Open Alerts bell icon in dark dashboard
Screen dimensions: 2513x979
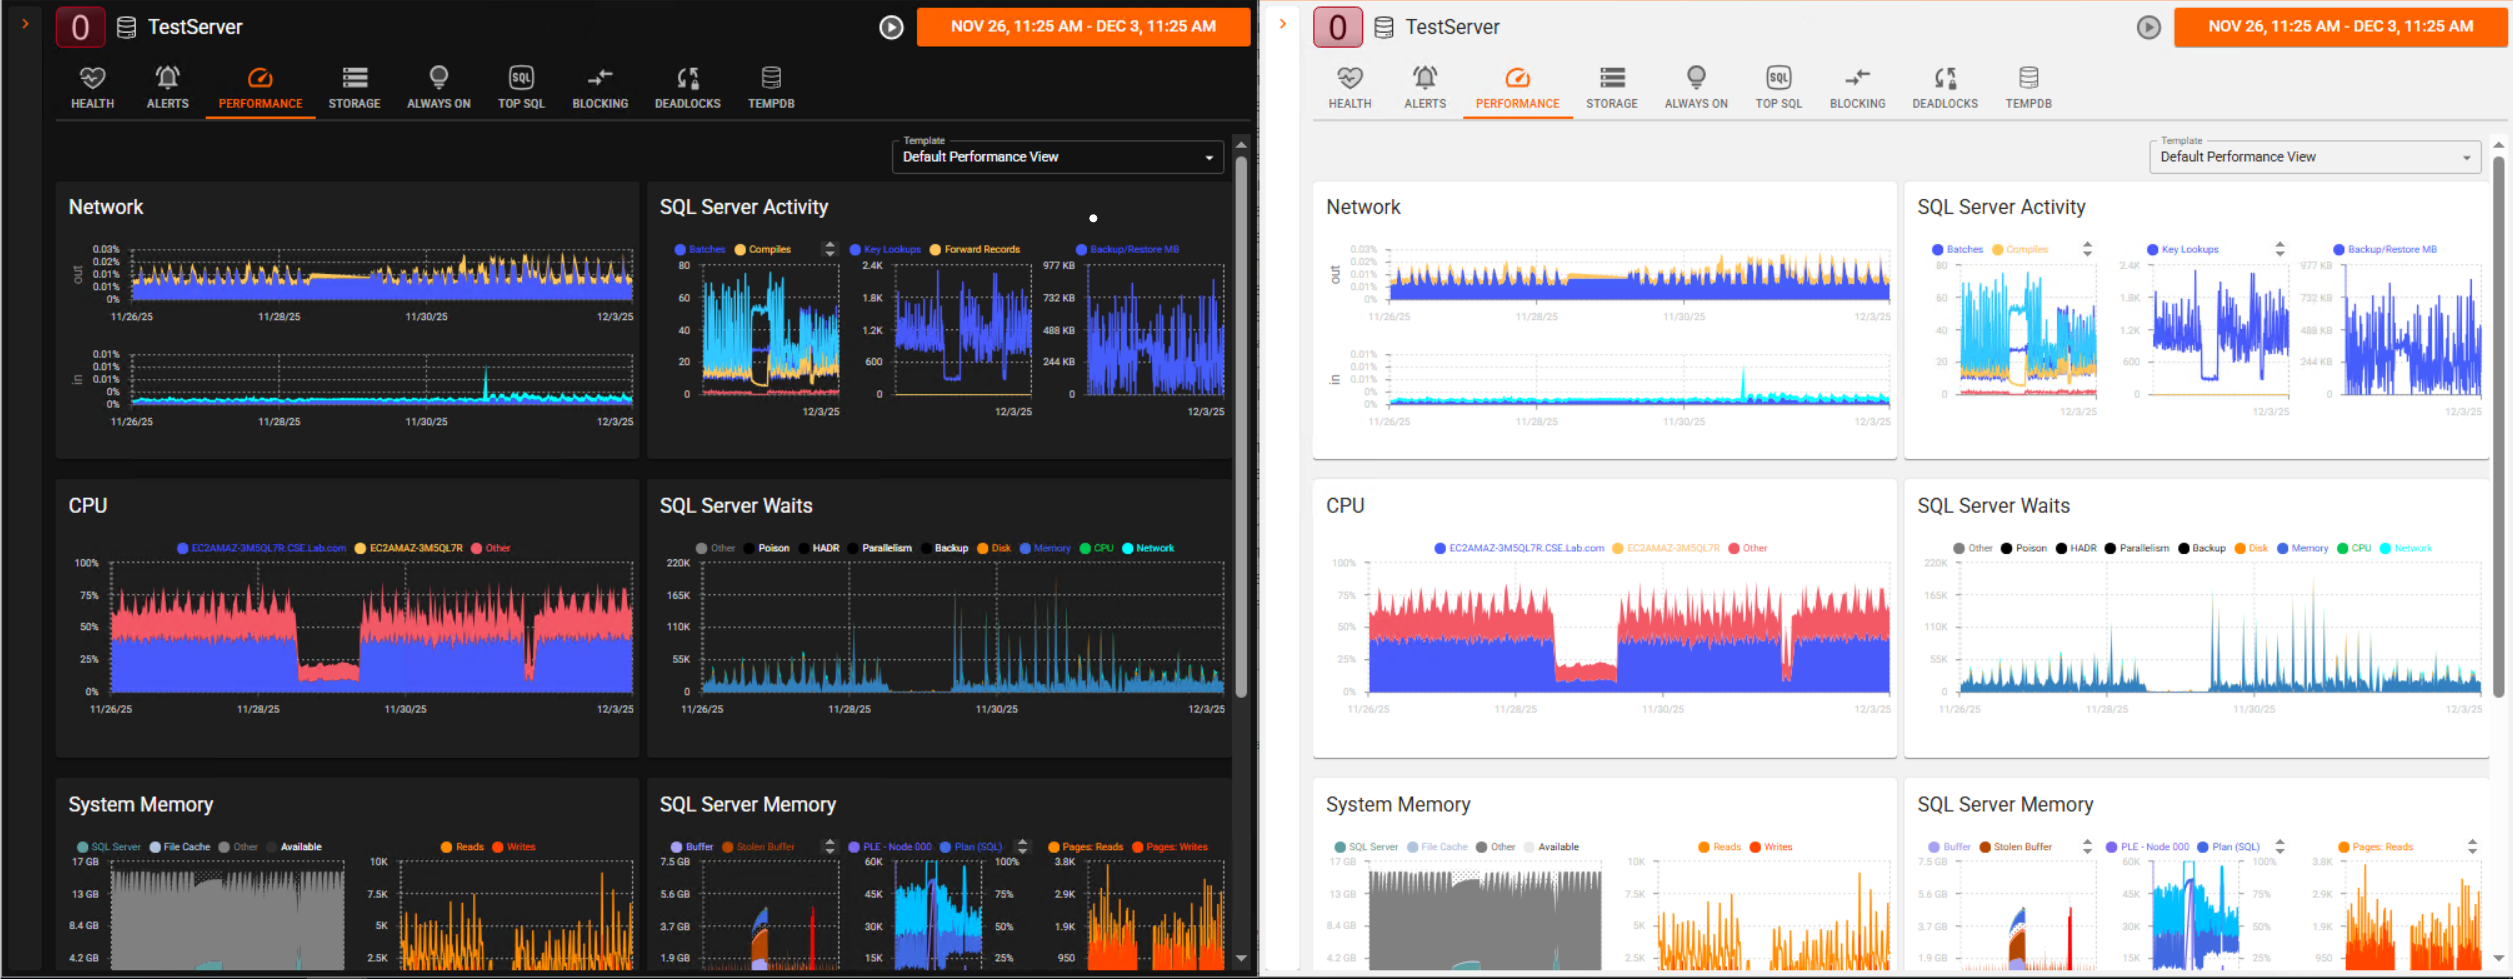tap(167, 77)
